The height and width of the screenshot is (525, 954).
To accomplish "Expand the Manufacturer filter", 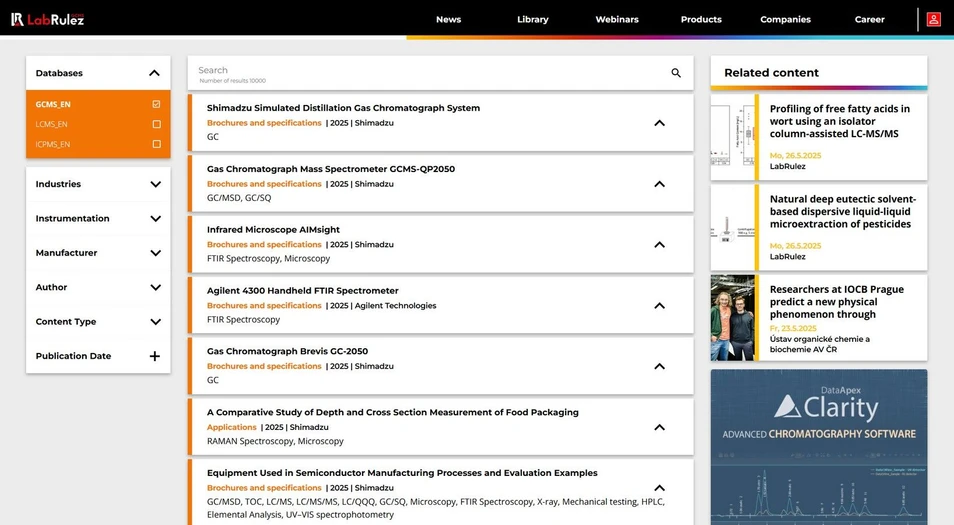I will coord(155,253).
